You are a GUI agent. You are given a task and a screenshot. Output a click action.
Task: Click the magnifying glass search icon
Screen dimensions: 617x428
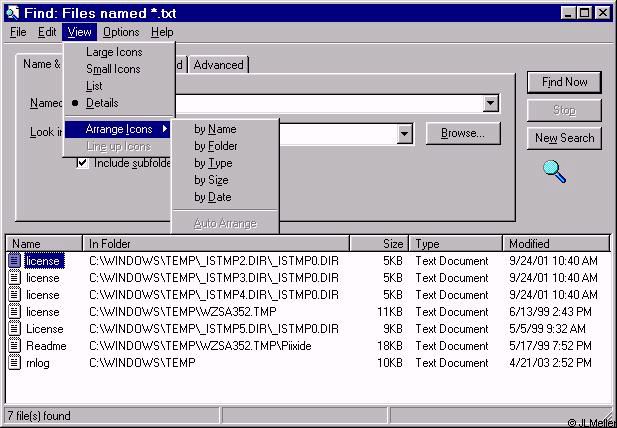[x=555, y=171]
